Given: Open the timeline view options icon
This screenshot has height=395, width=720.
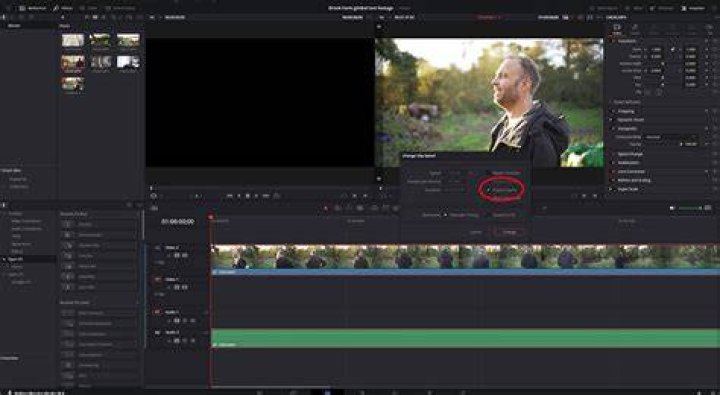Looking at the screenshot, I should (x=155, y=208).
